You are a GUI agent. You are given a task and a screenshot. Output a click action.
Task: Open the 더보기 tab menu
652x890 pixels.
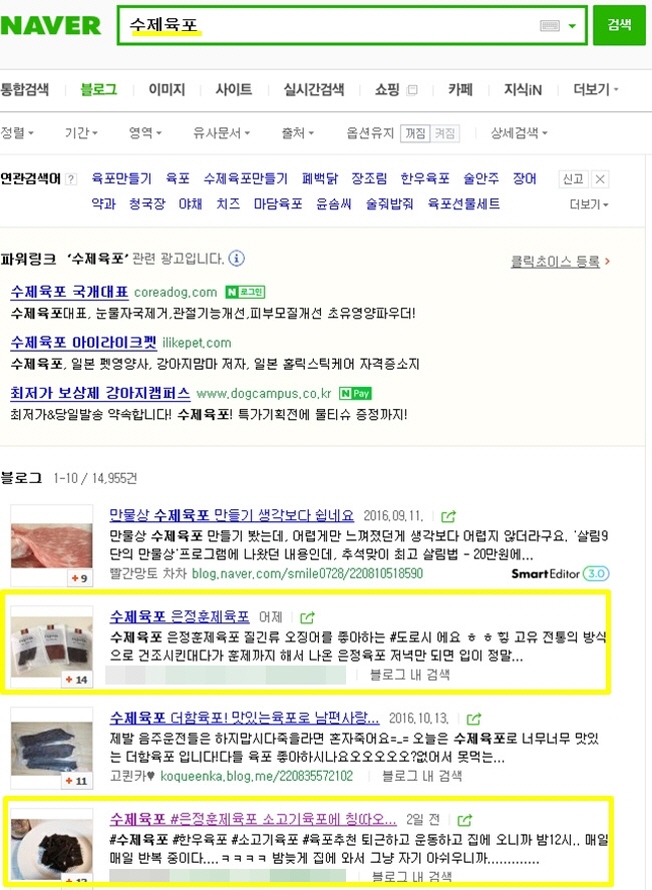(595, 90)
